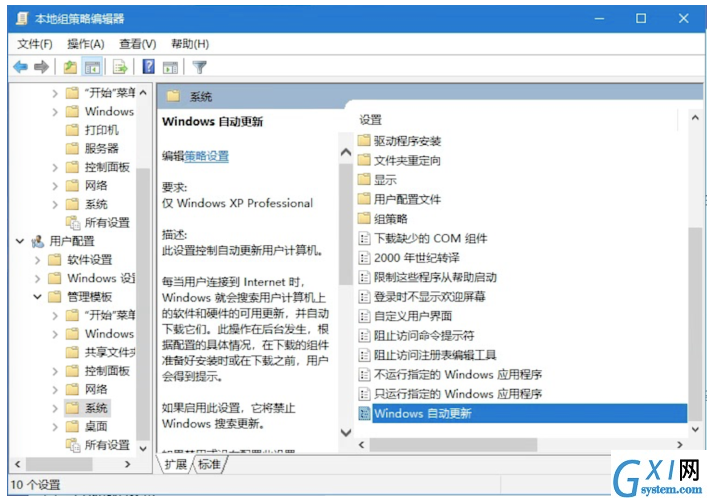Expand the upper 网络 tree node
Image resolution: width=709 pixels, height=498 pixels.
coord(55,185)
